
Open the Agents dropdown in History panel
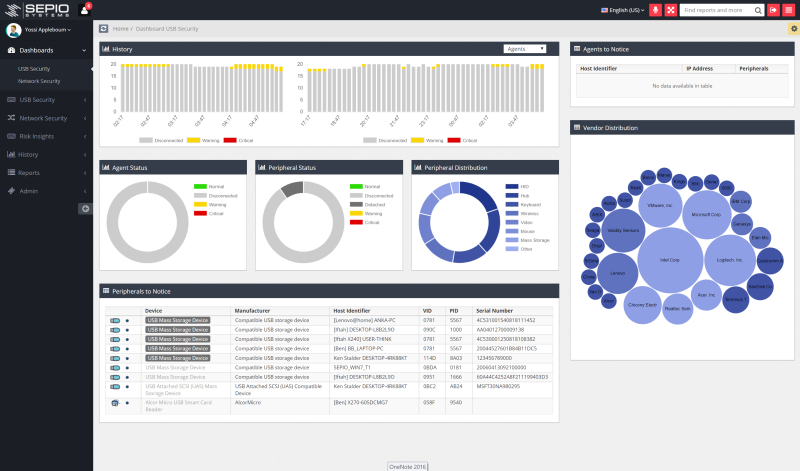(524, 49)
